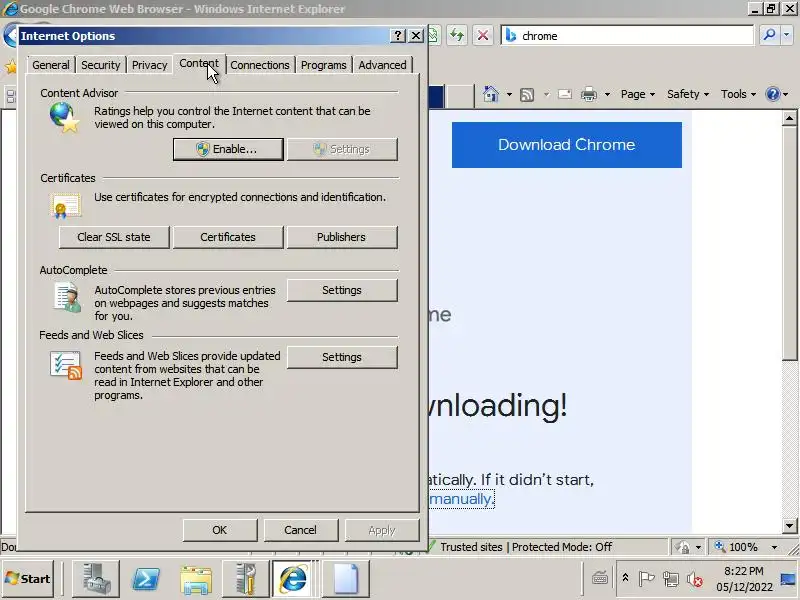Expand the search provider dropdown arrow
Screen dimensions: 800x600
786,35
